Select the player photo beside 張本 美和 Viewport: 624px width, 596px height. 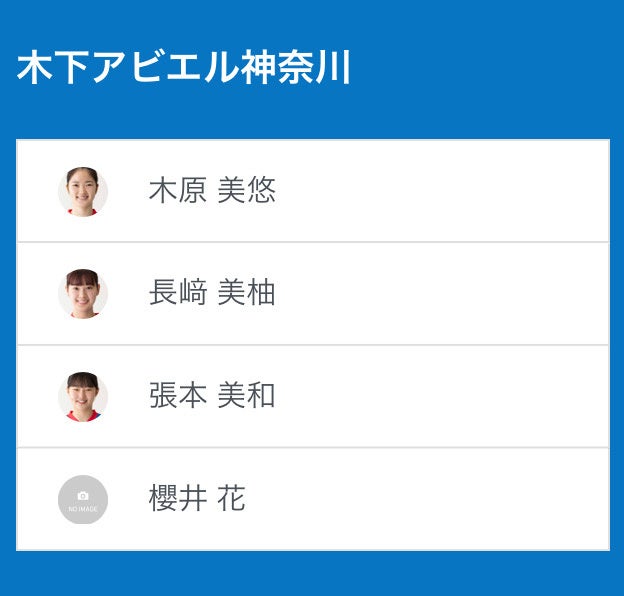pos(83,397)
